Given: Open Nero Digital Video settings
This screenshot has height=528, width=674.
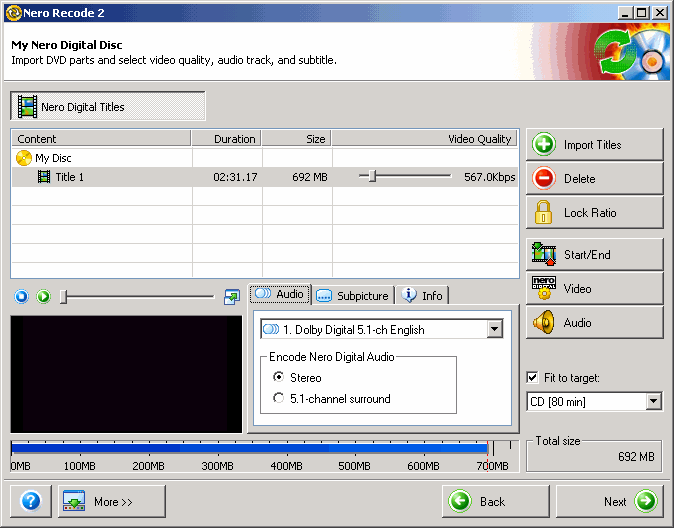Looking at the screenshot, I should point(594,289).
